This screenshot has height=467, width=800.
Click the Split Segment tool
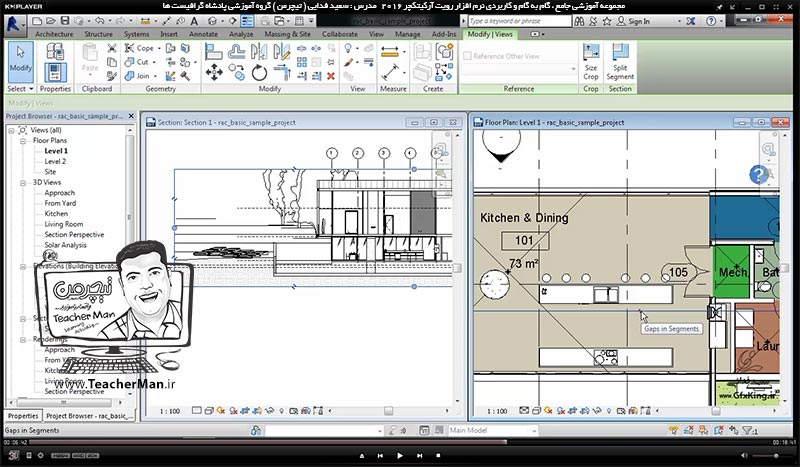pos(620,62)
